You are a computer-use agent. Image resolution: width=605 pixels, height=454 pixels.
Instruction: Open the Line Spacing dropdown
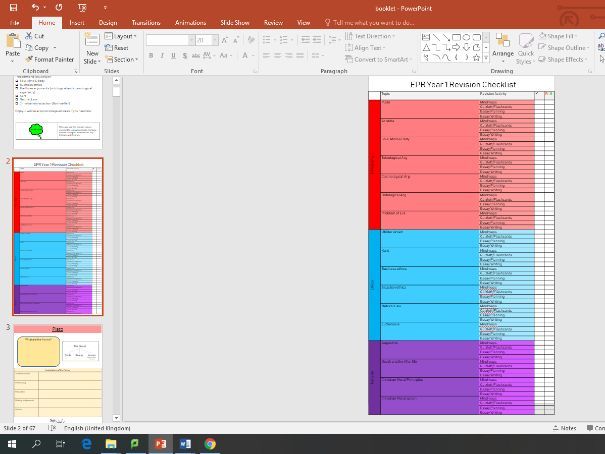[x=333, y=39]
